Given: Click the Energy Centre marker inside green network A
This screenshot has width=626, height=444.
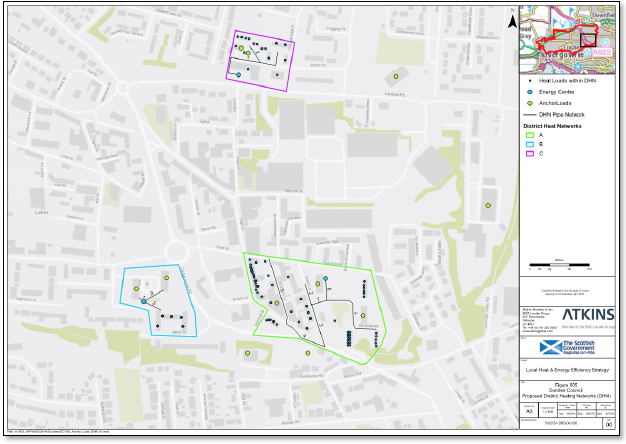Looking at the screenshot, I should tap(326, 278).
